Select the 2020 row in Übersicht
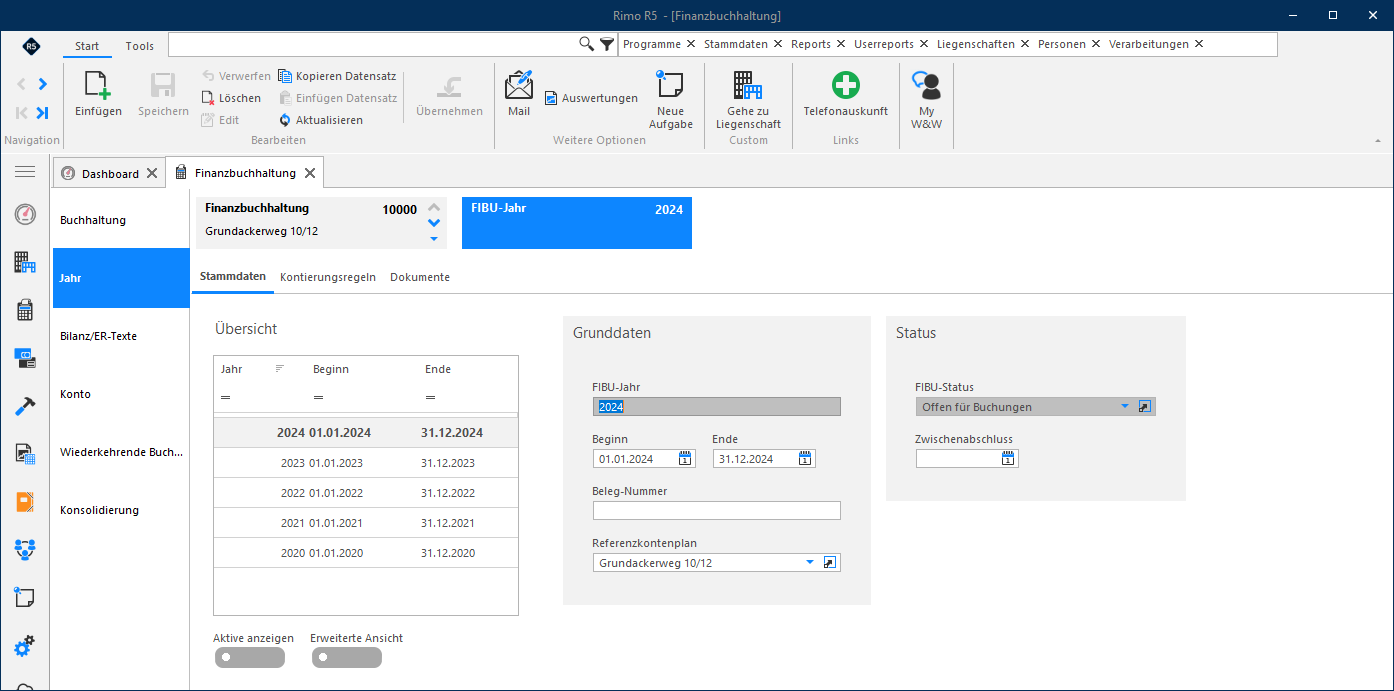Viewport: 1394px width, 691px height. 366,553
